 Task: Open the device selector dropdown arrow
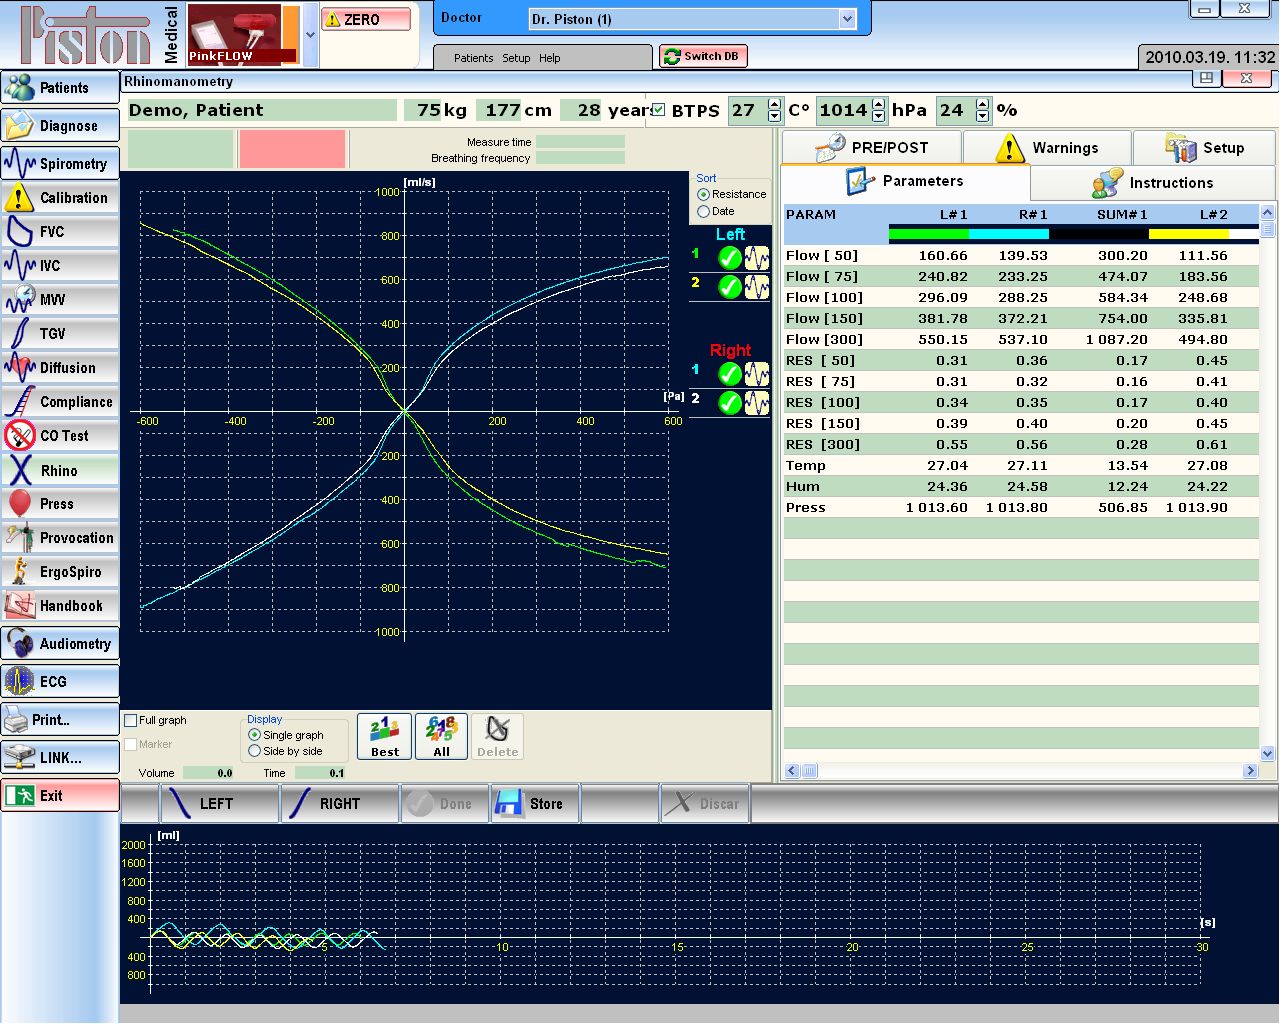[310, 34]
